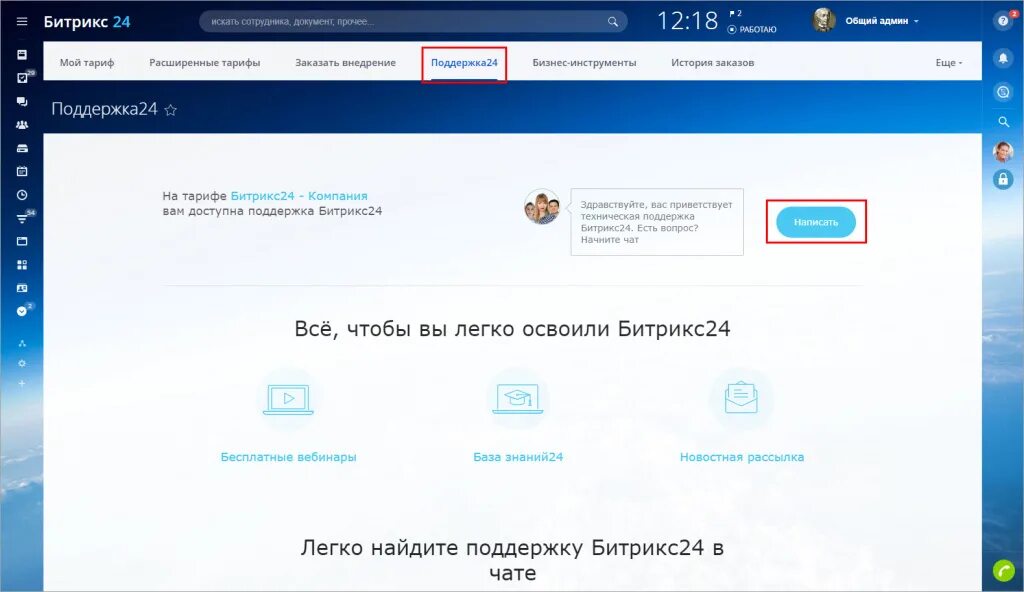Open the chat messenger icon in right panel
The image size is (1024, 592).
(x=1003, y=92)
